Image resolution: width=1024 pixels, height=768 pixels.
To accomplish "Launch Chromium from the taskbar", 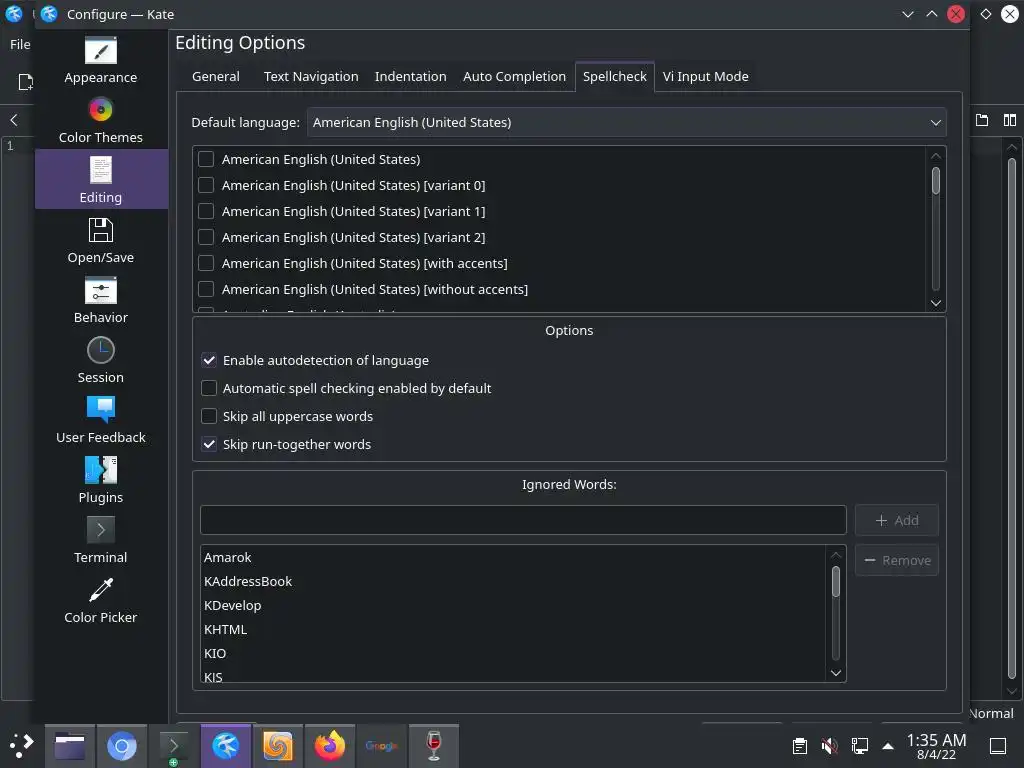I will click(x=121, y=746).
